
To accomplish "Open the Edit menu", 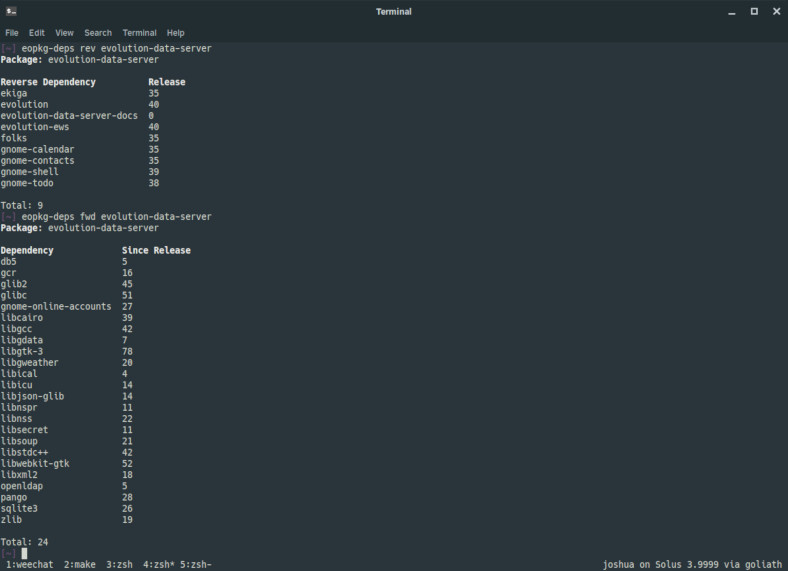I will (x=36, y=33).
